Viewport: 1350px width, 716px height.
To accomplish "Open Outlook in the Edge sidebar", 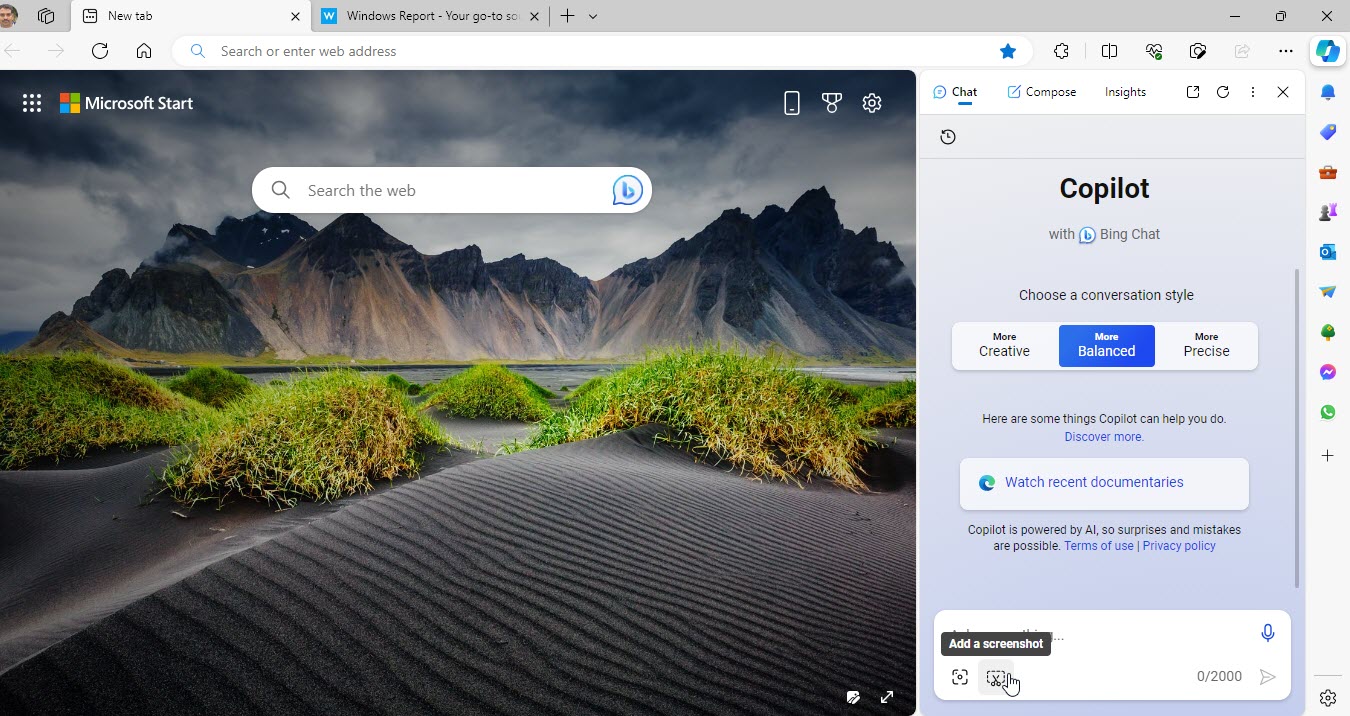I will pos(1328,252).
